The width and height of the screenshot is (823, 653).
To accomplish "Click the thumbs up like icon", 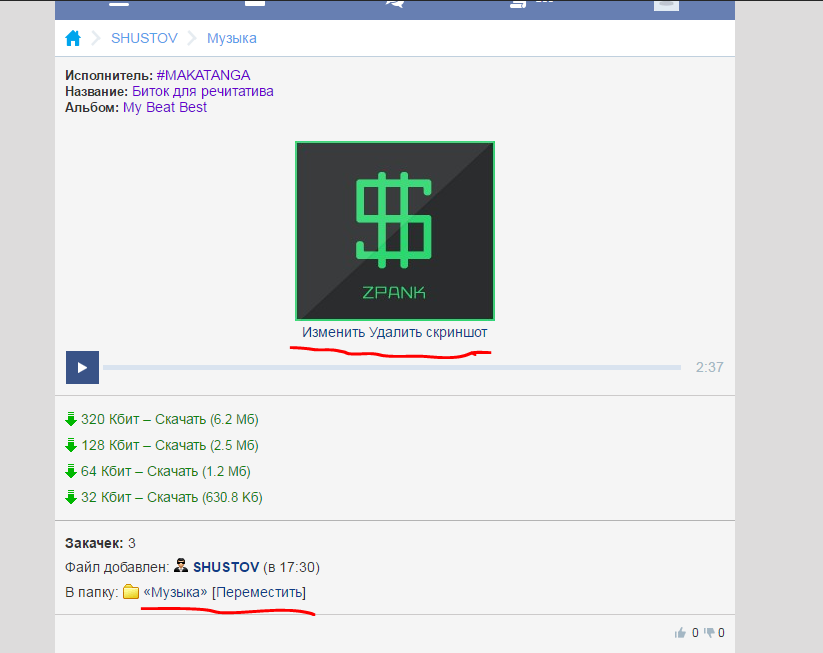I will tap(681, 632).
